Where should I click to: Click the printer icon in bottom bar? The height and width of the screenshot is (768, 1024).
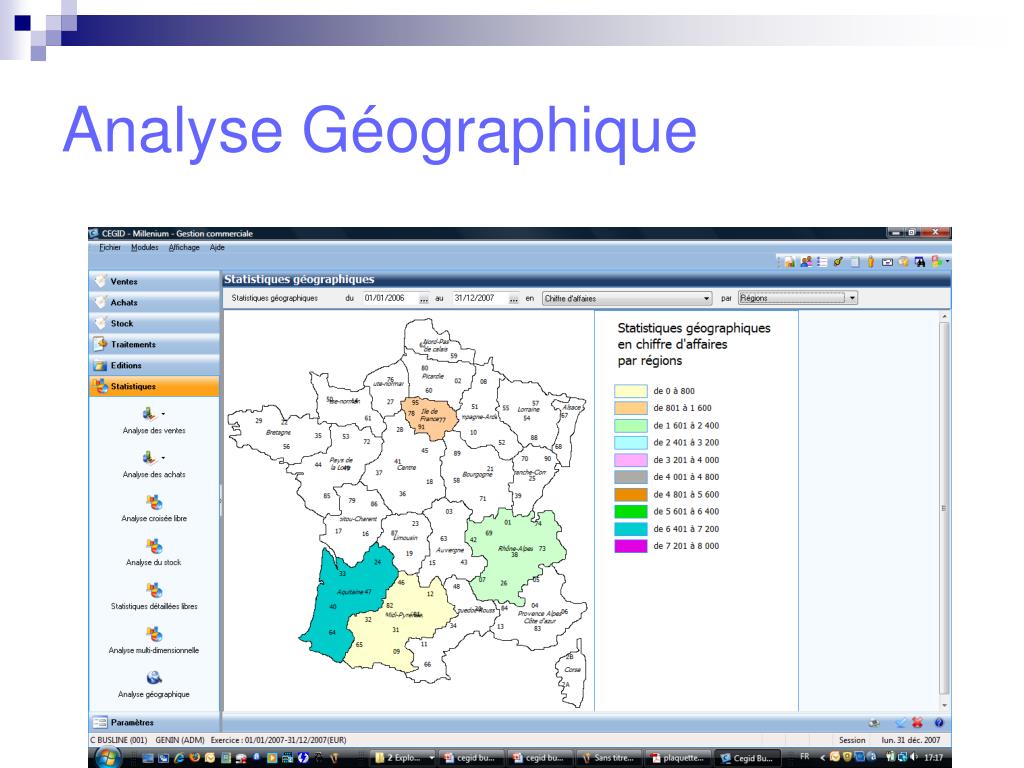pos(874,722)
